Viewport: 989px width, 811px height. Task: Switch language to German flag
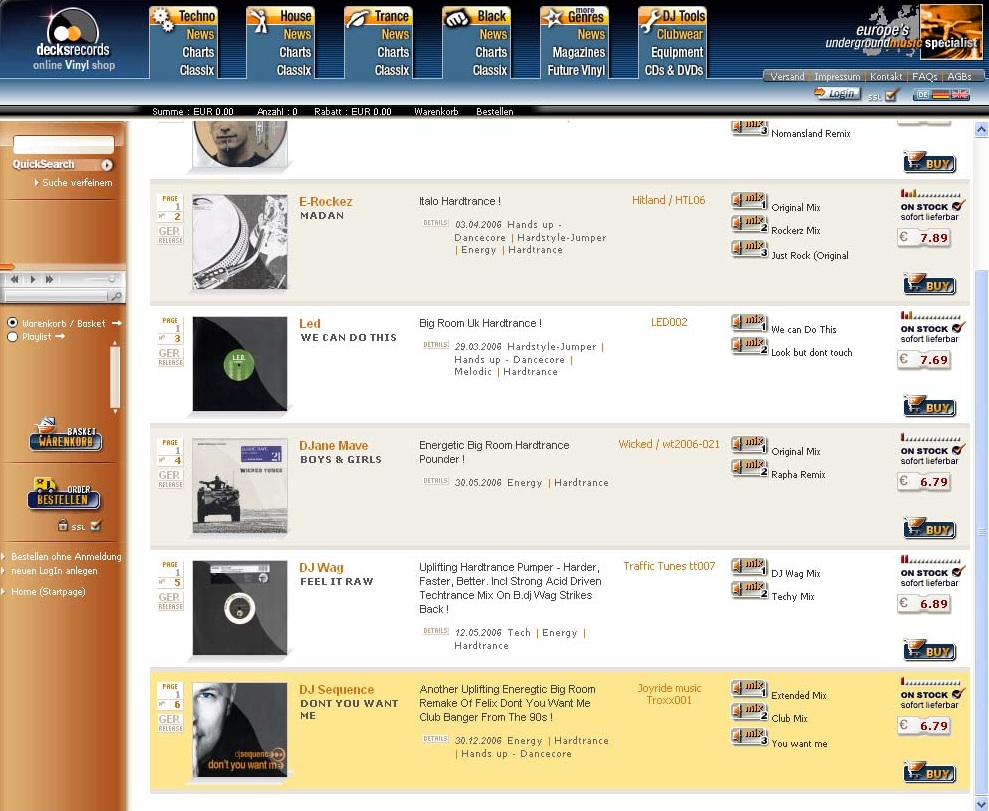coord(941,95)
